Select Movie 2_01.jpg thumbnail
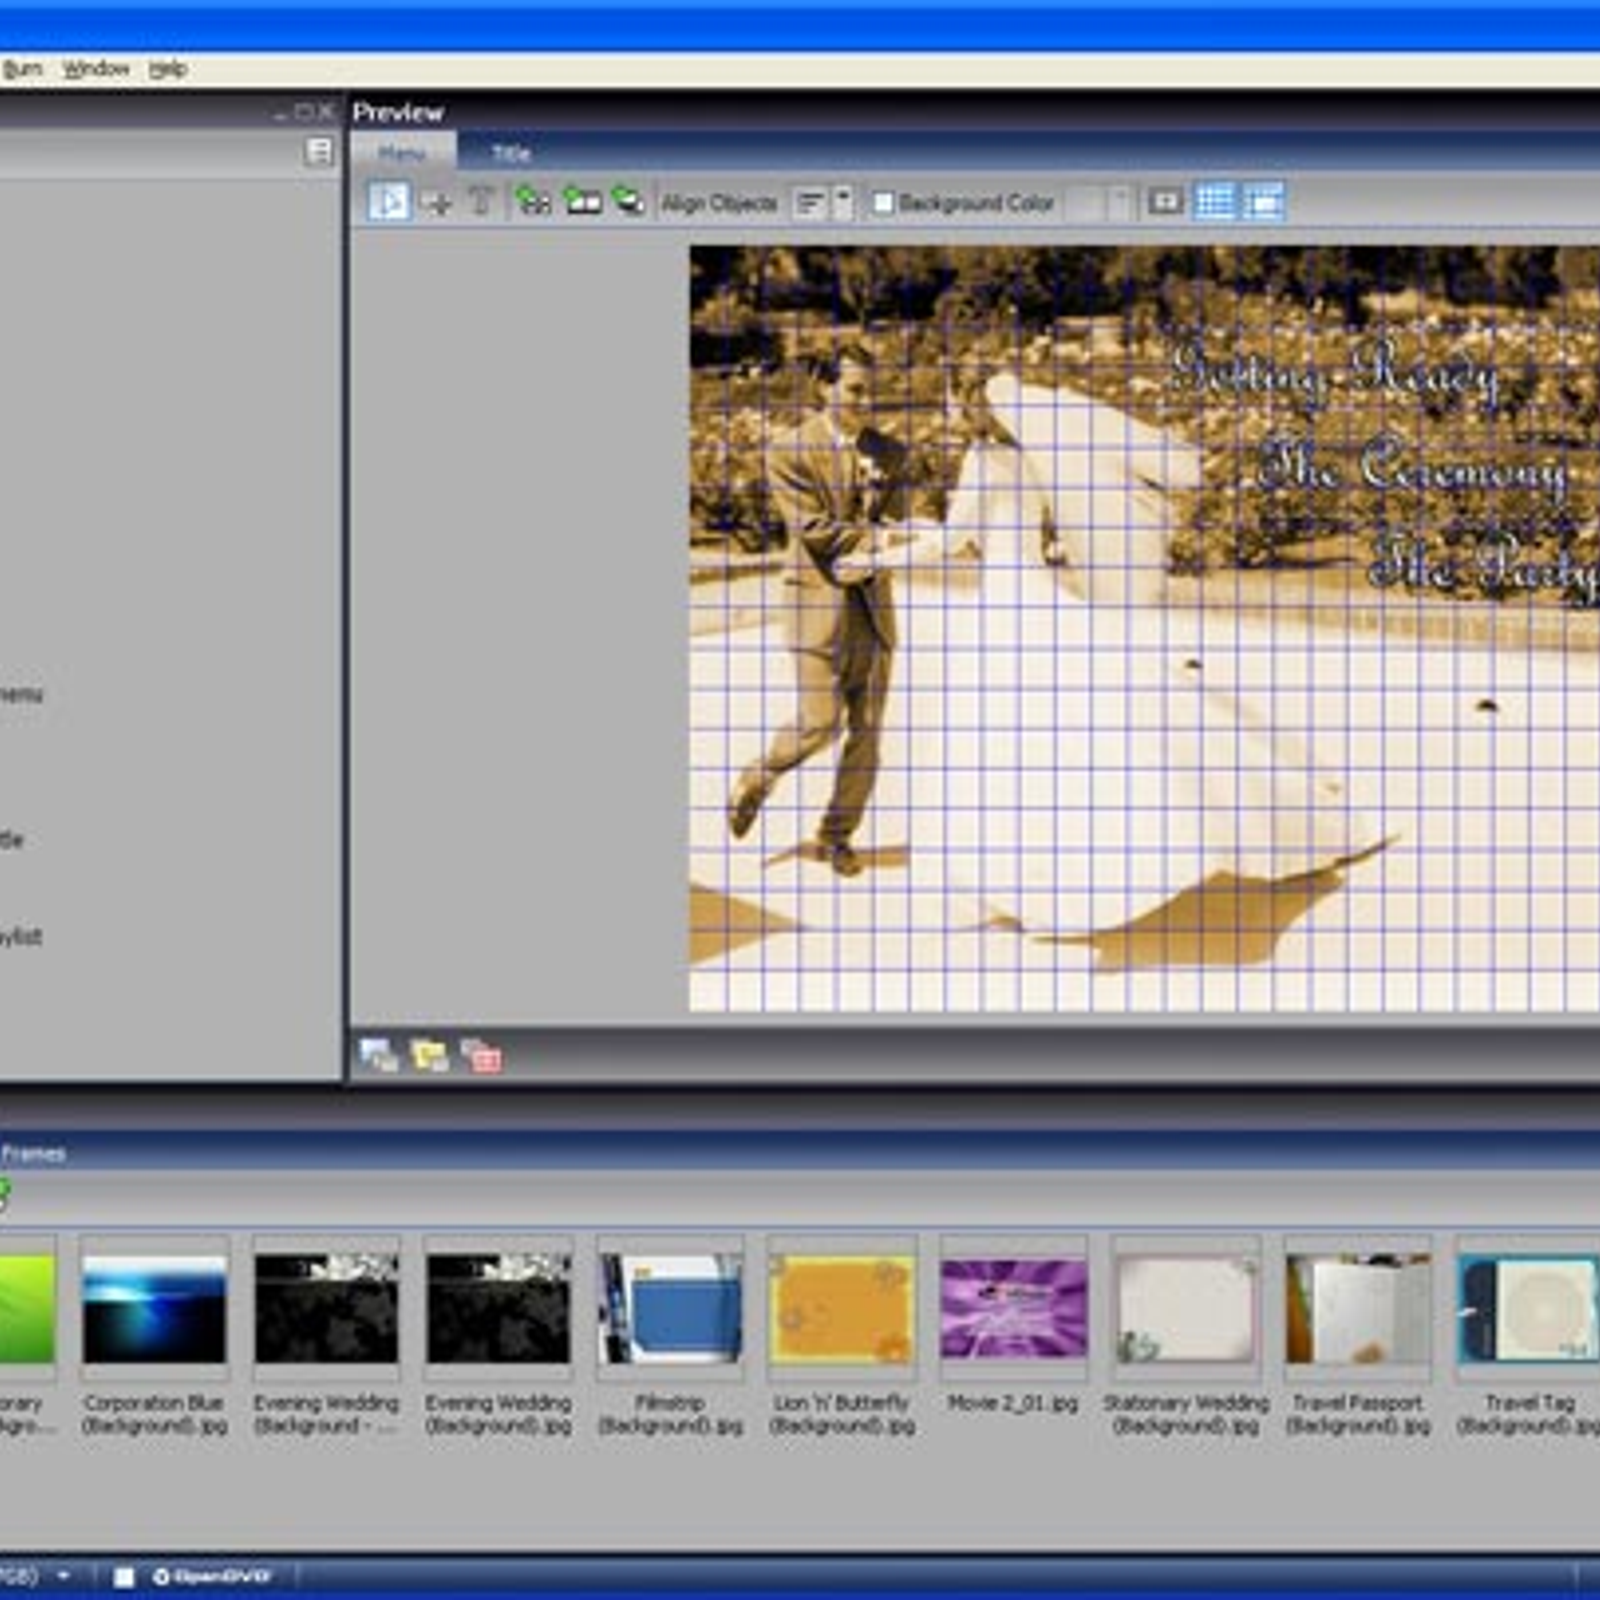The image size is (1600, 1600). [1013, 1308]
